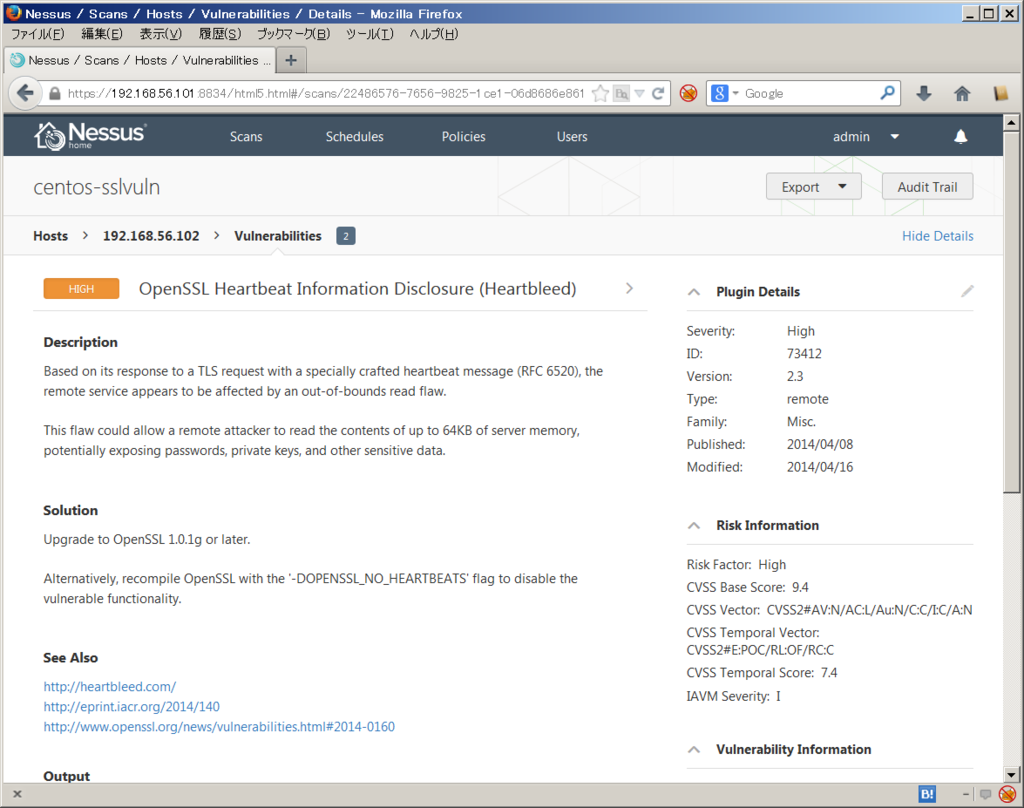Click the search magnifier icon
1024x808 pixels.
click(x=887, y=93)
